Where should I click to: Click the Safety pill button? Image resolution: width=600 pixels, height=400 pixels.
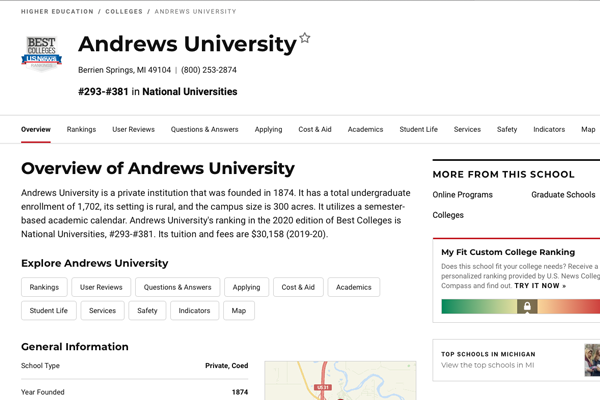[x=147, y=311]
